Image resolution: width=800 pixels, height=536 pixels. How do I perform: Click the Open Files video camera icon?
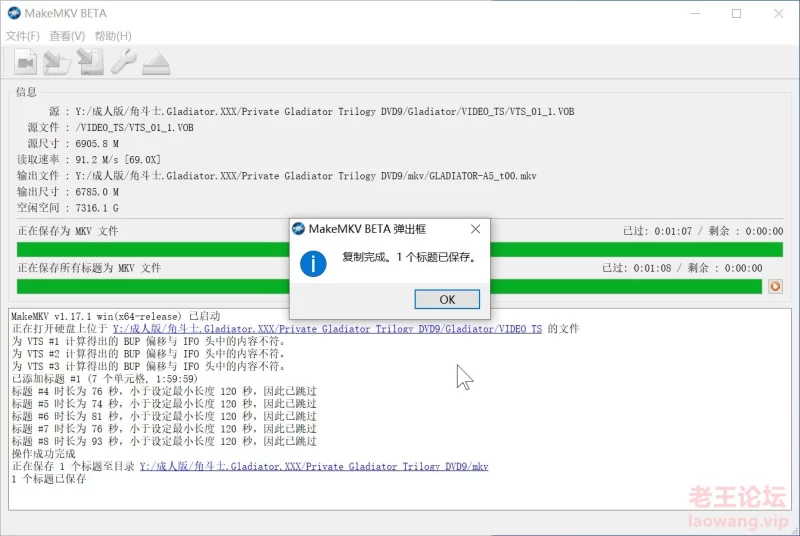click(25, 63)
